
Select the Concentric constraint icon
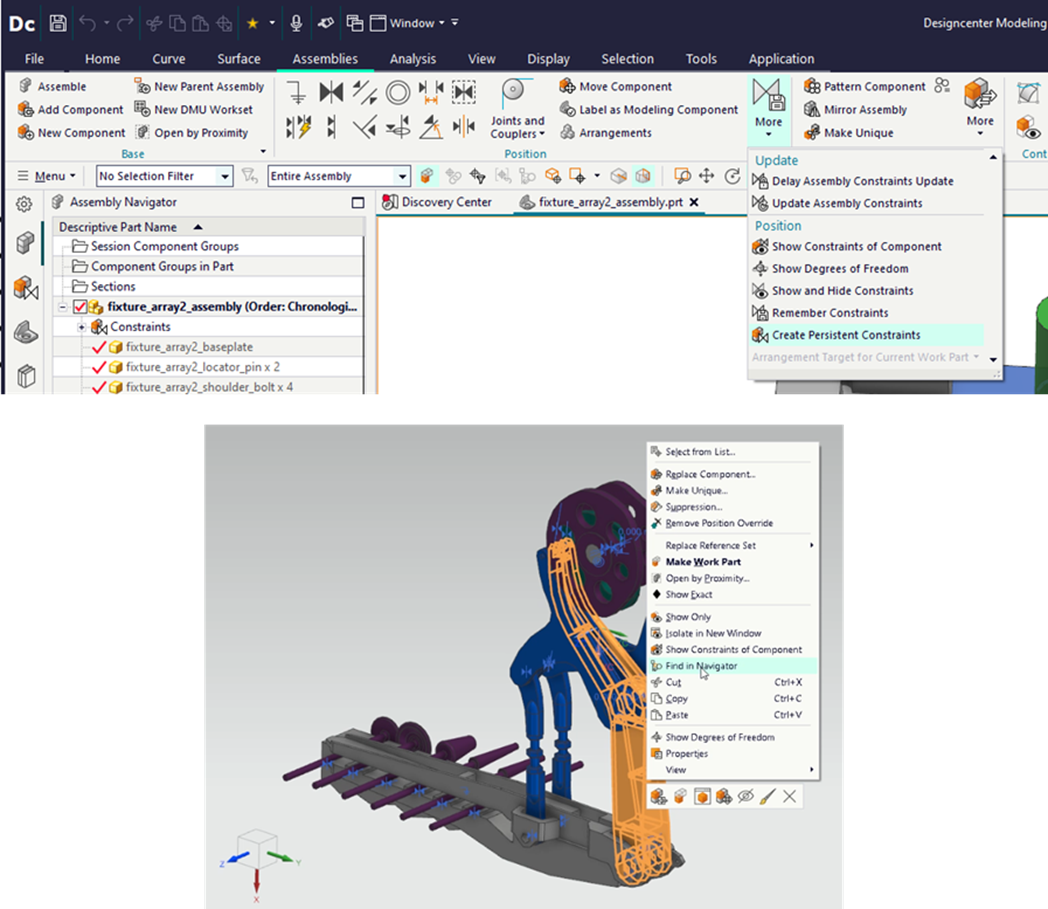[x=398, y=92]
